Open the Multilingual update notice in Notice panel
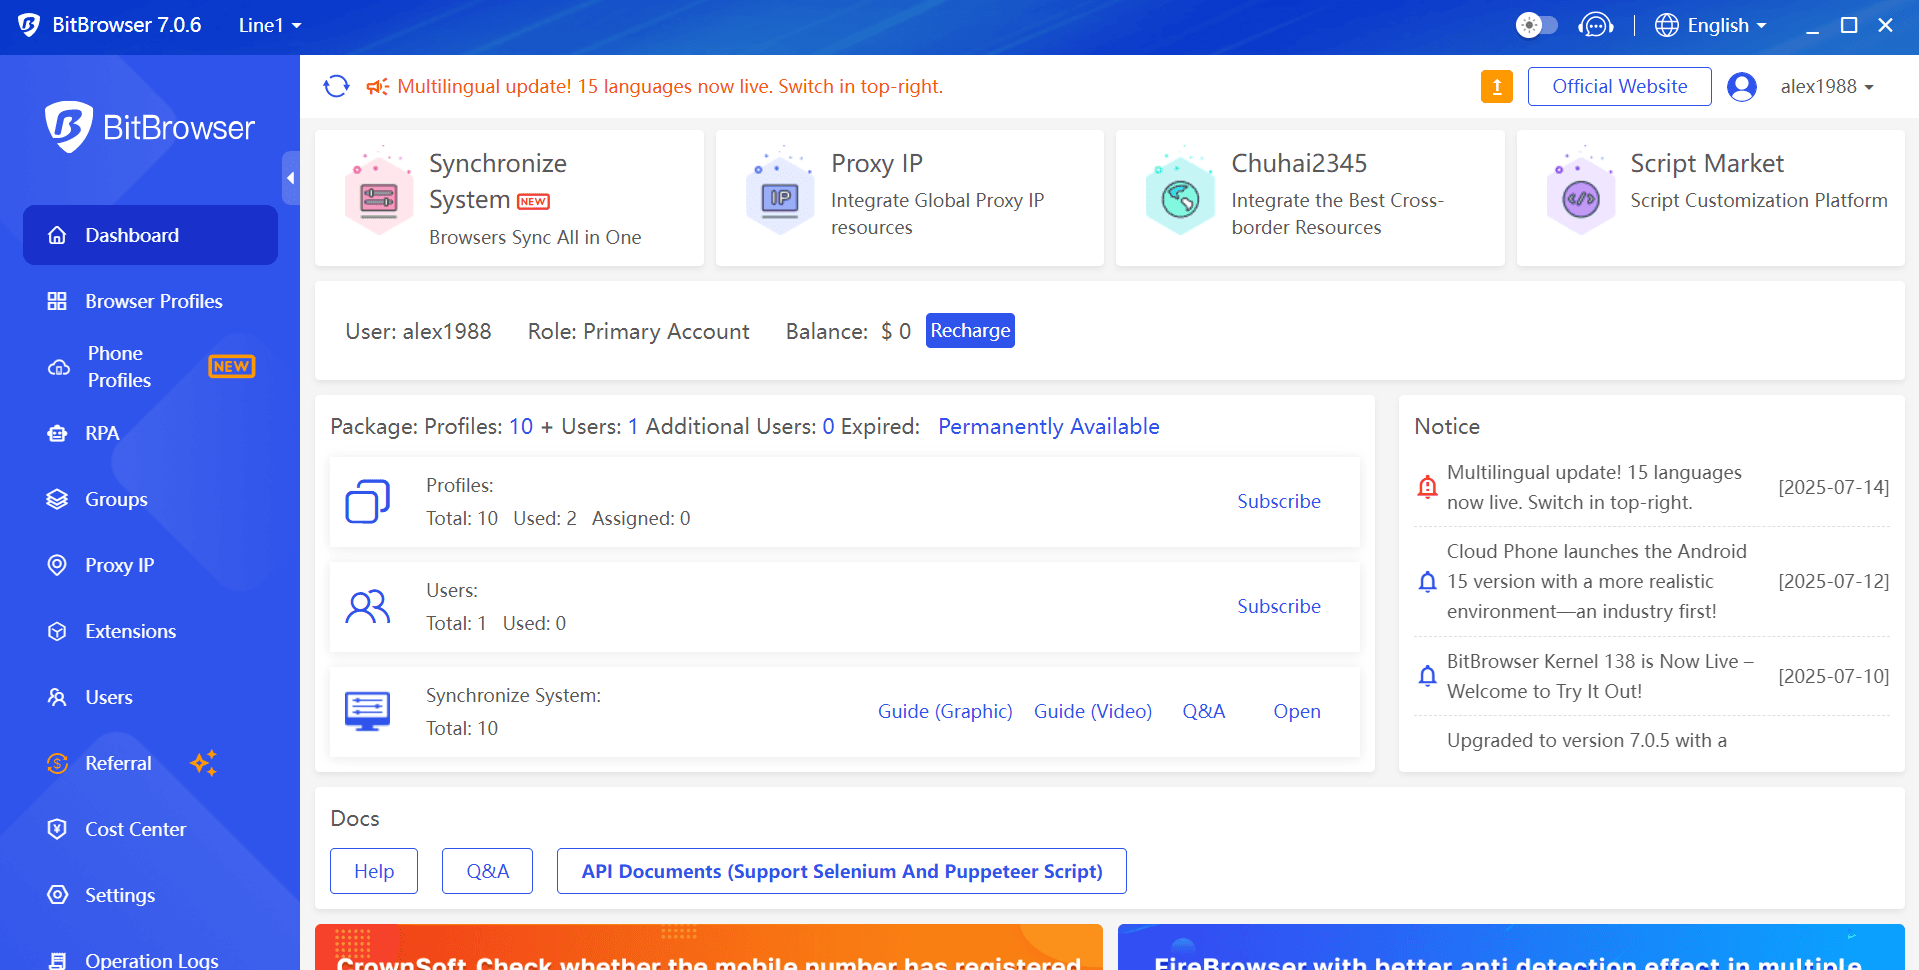 pyautogui.click(x=1594, y=487)
